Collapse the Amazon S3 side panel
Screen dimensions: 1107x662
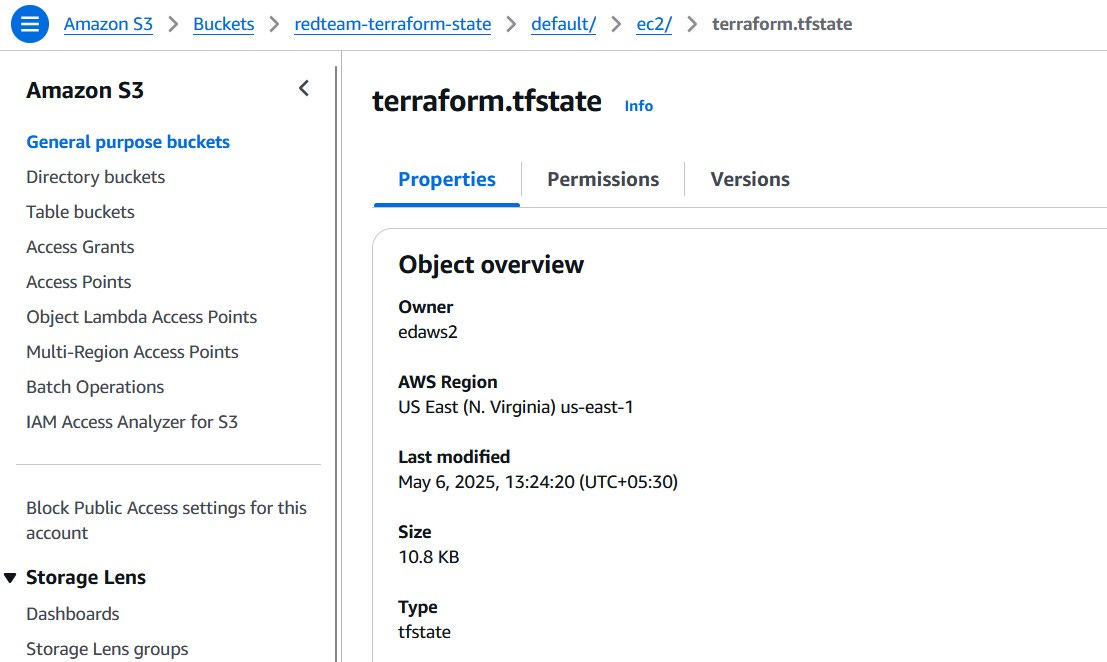pyautogui.click(x=304, y=88)
